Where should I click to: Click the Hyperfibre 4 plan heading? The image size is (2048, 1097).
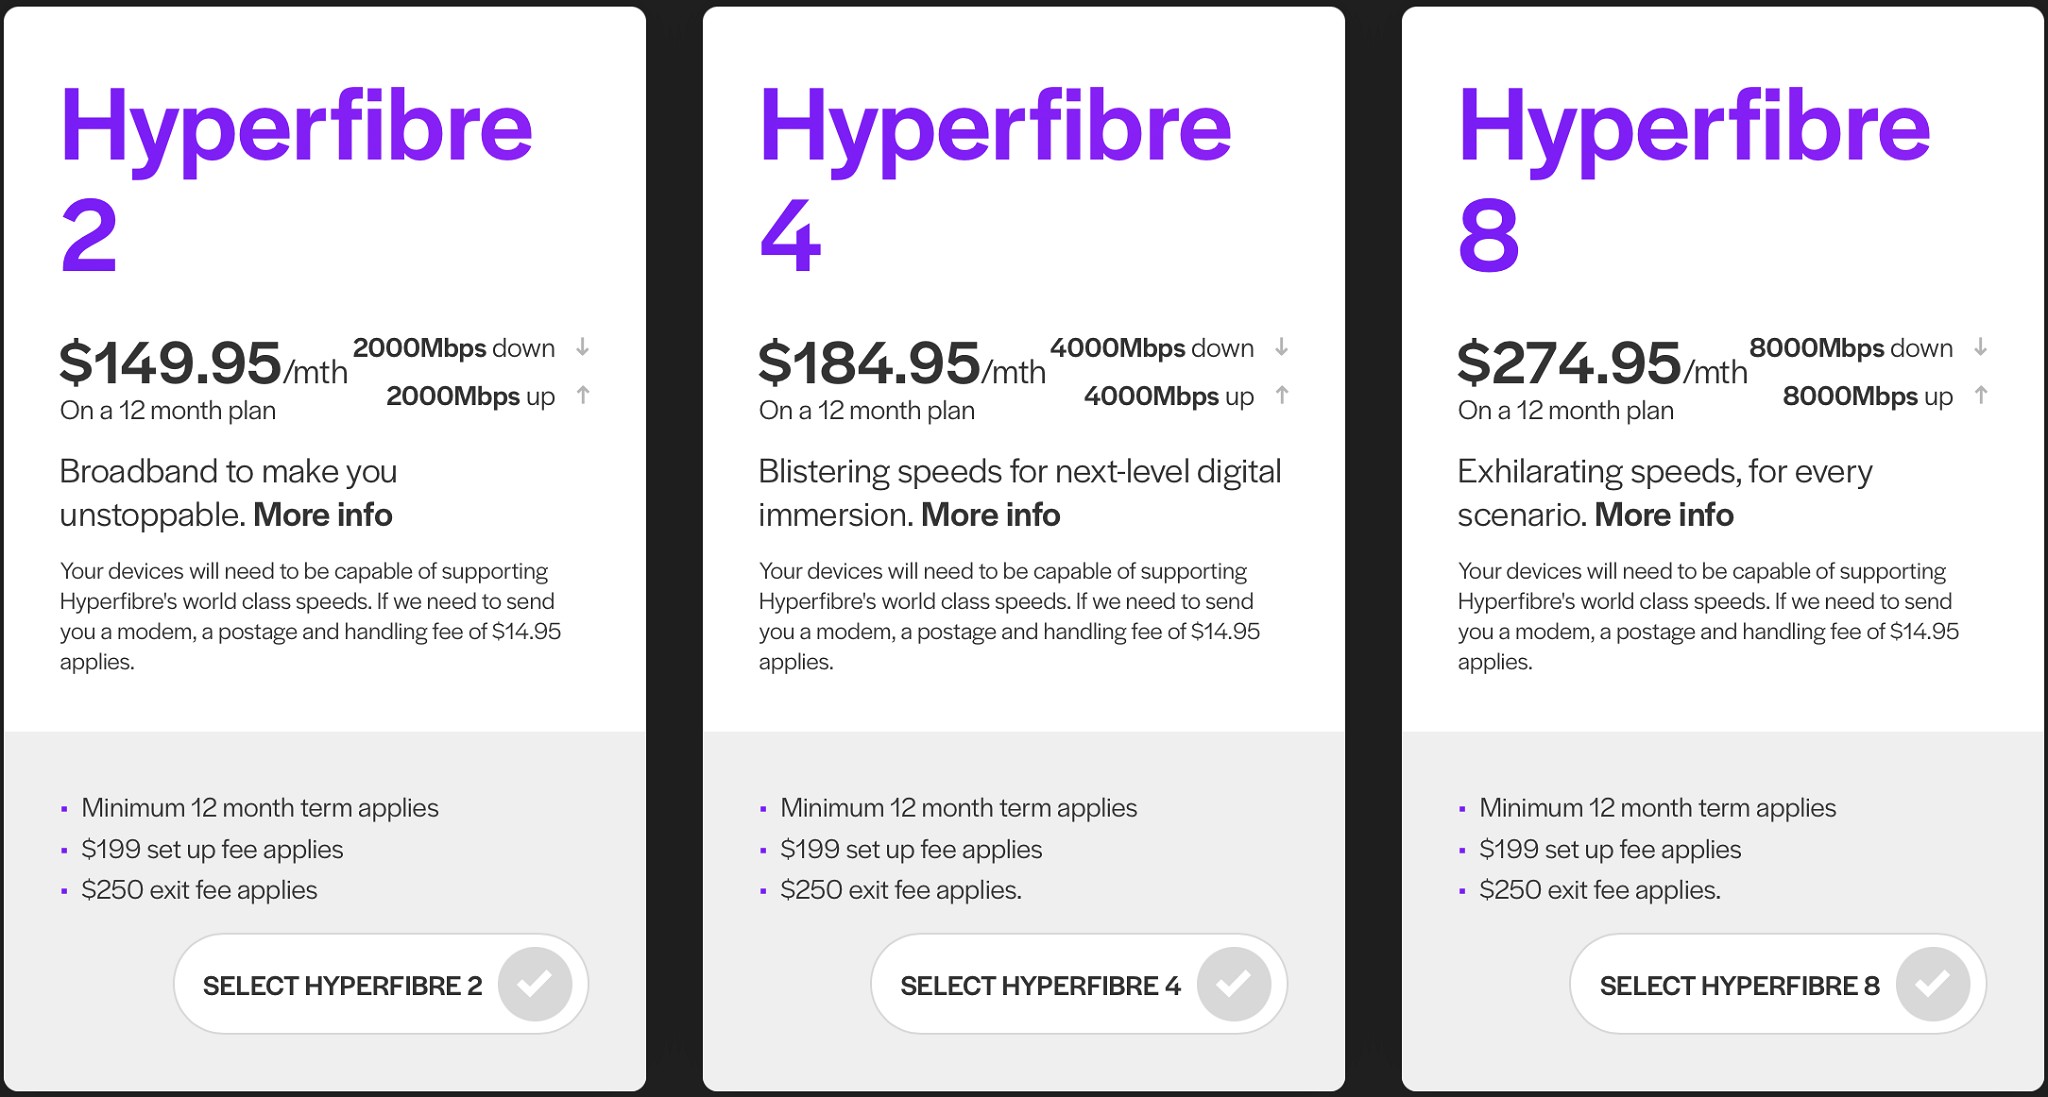[995, 178]
